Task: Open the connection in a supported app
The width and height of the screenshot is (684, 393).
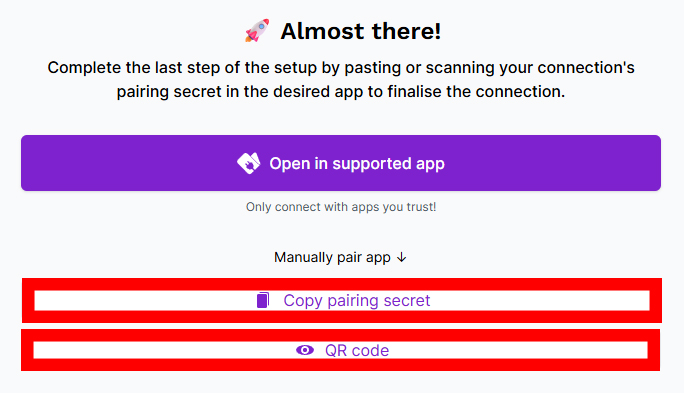Action: click(341, 163)
